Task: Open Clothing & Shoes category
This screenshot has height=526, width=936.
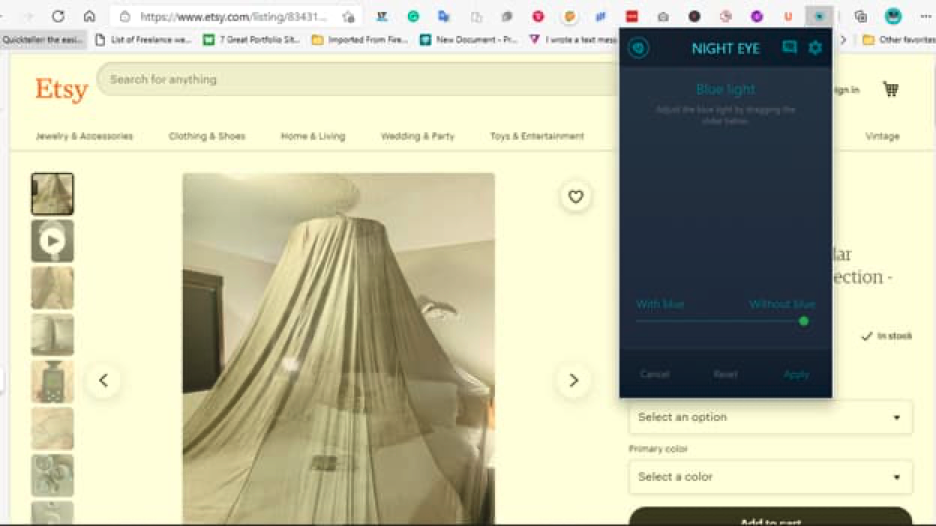Action: 207,136
